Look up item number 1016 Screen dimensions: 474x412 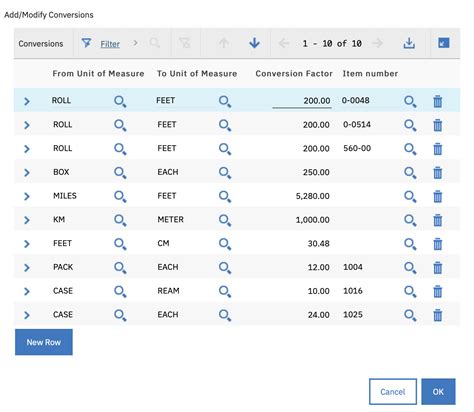pos(410,291)
